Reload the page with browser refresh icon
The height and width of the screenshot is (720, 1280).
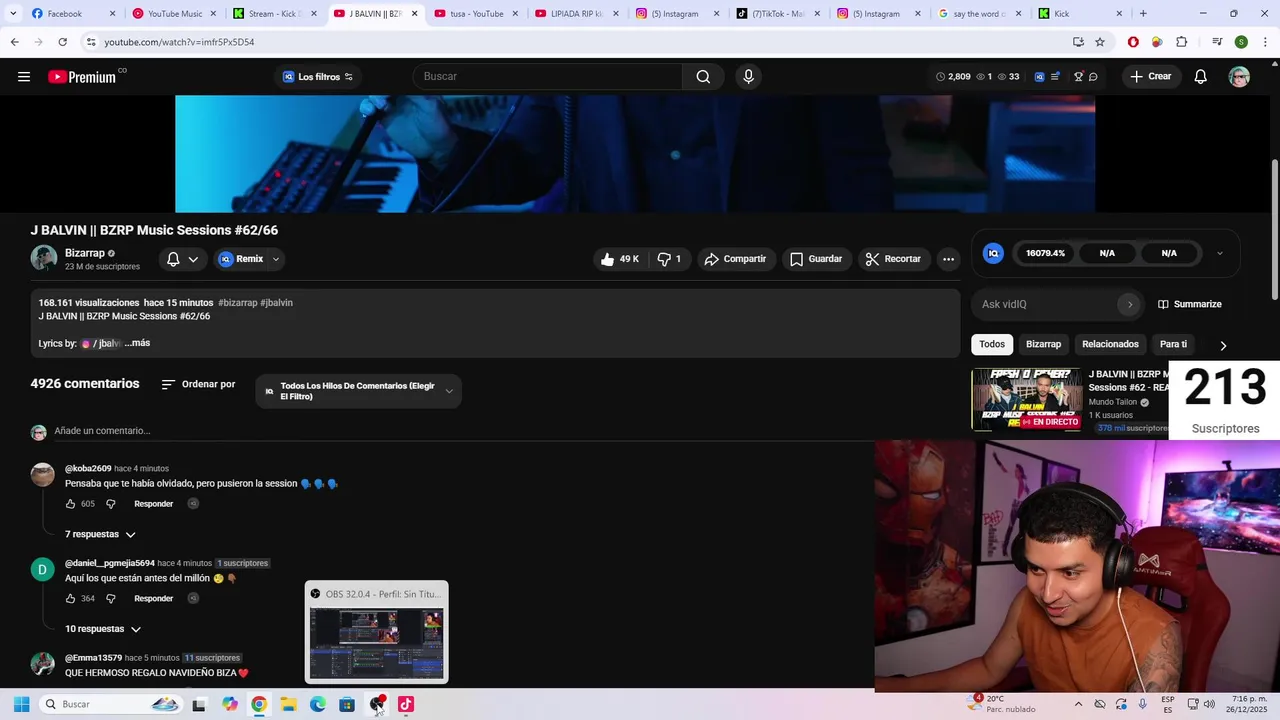pyautogui.click(x=62, y=42)
